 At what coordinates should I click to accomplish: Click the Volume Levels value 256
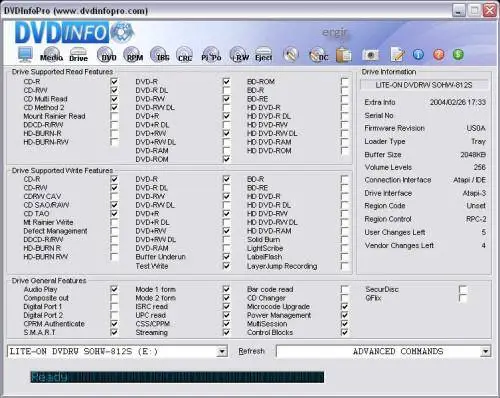click(x=480, y=167)
